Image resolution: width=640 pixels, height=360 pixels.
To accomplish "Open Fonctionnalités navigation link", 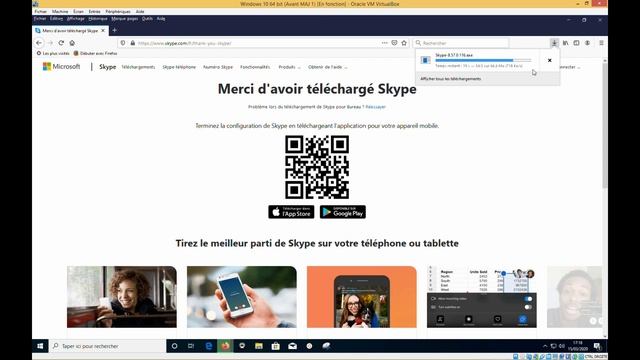I will click(x=255, y=67).
